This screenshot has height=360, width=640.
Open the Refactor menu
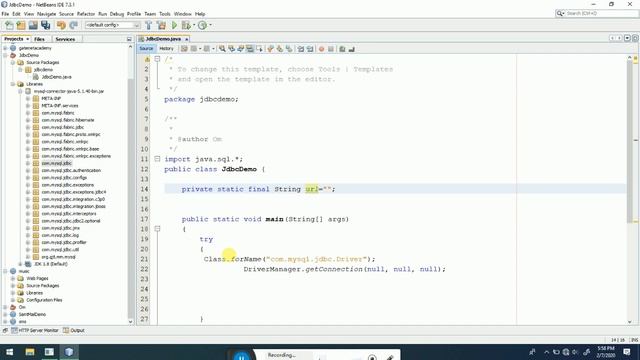click(86, 14)
